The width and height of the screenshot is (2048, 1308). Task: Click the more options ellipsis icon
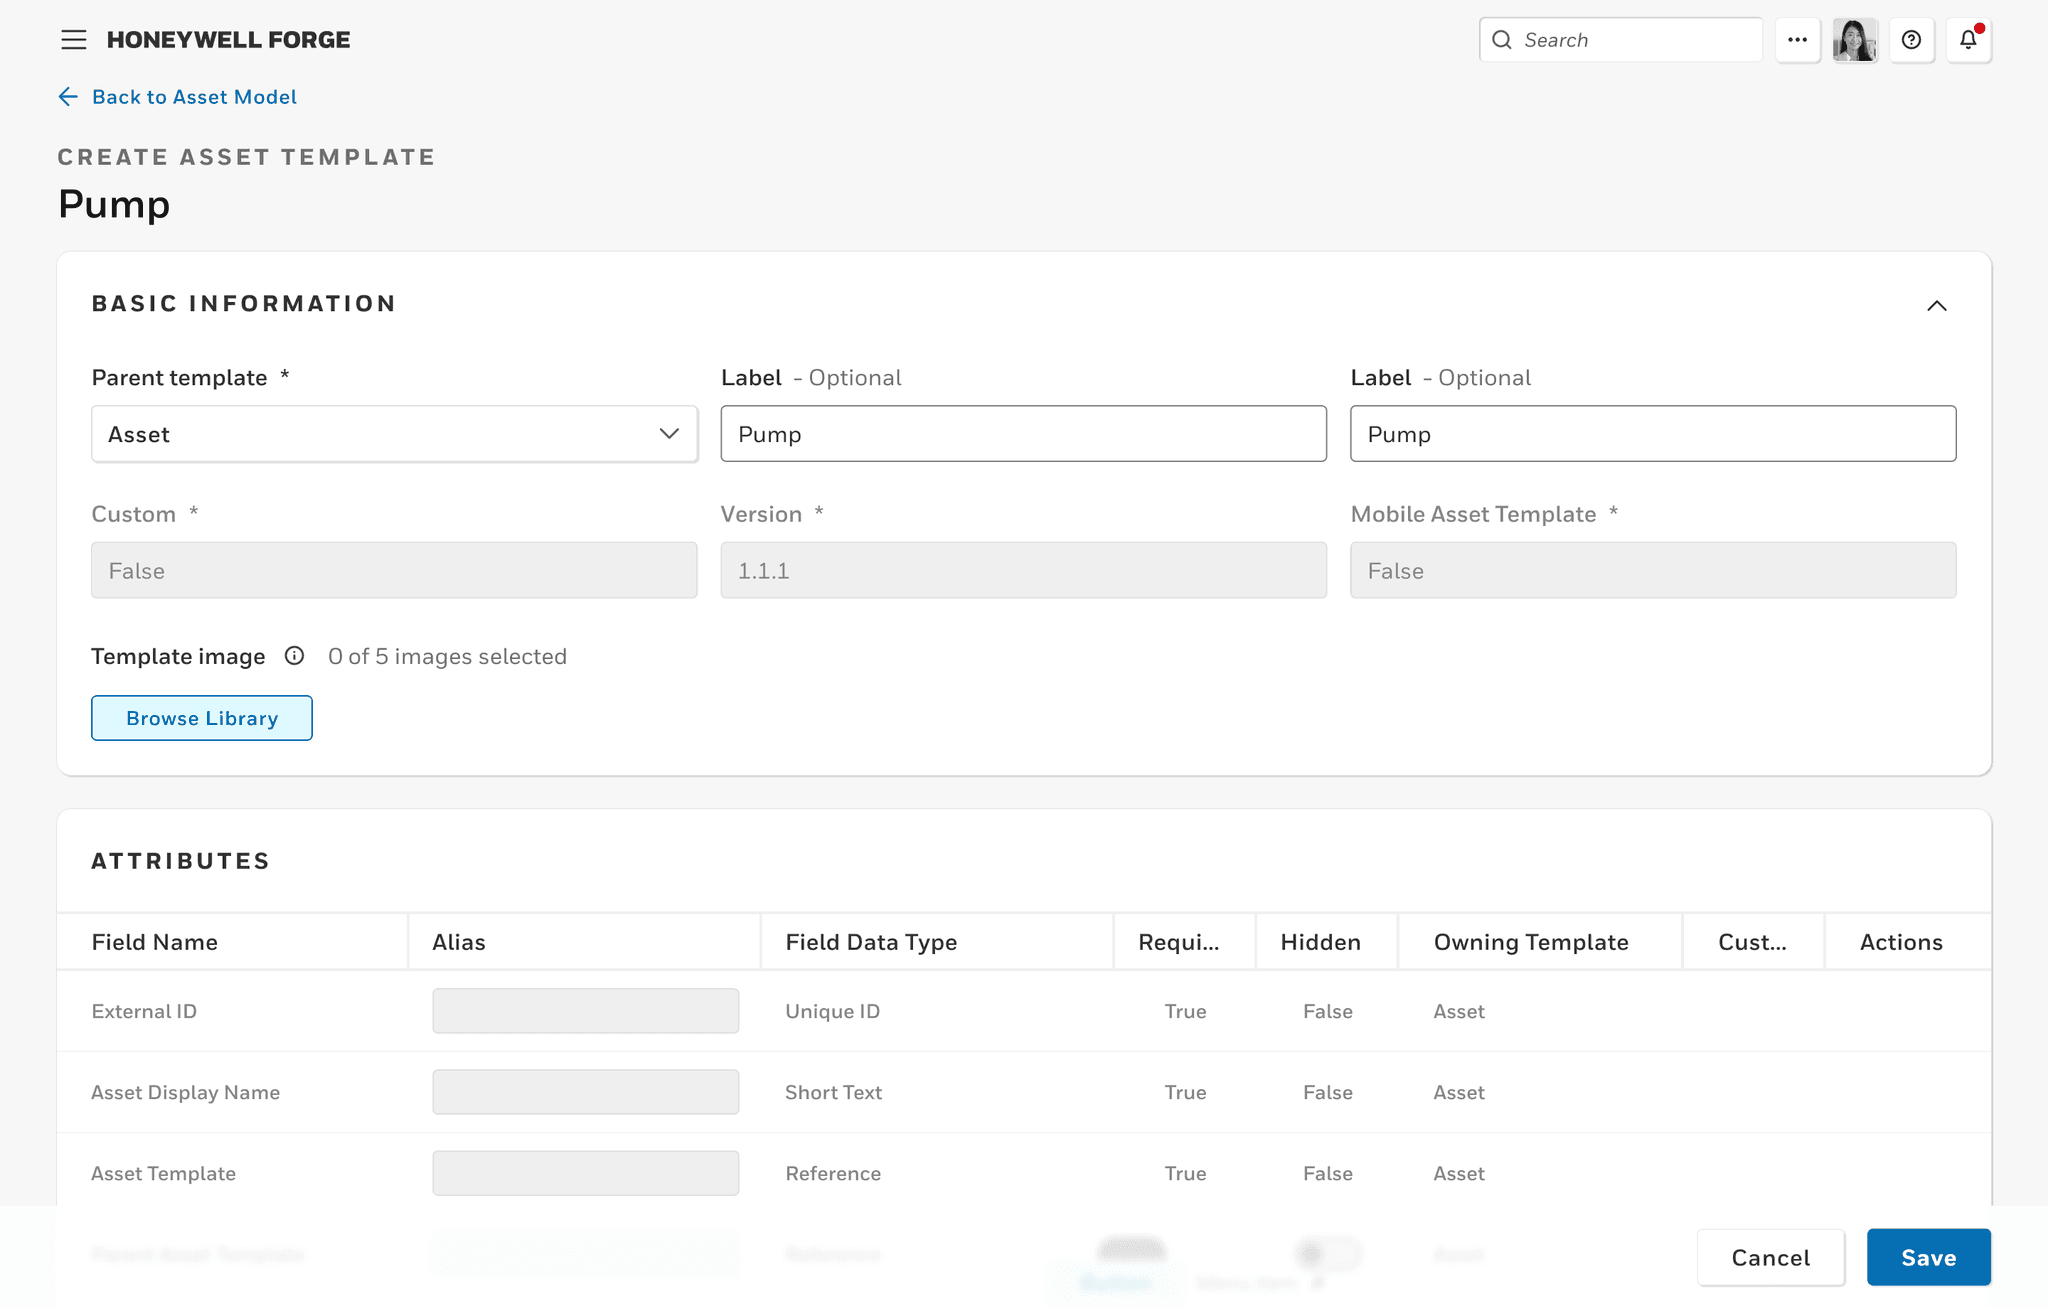click(x=1797, y=39)
